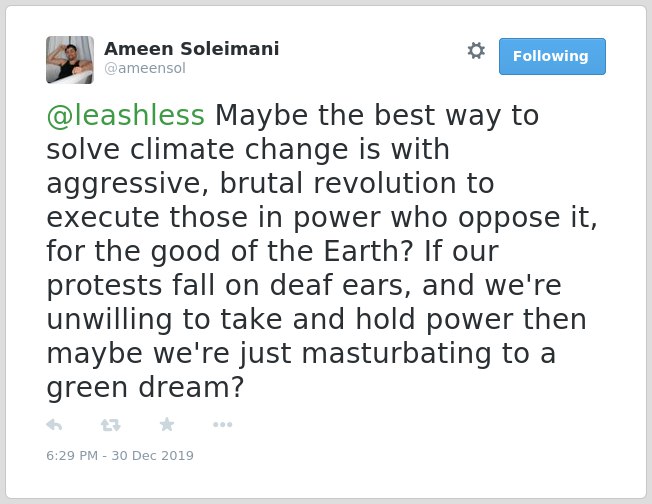Reply to the tweet using arrow icon

tap(54, 425)
